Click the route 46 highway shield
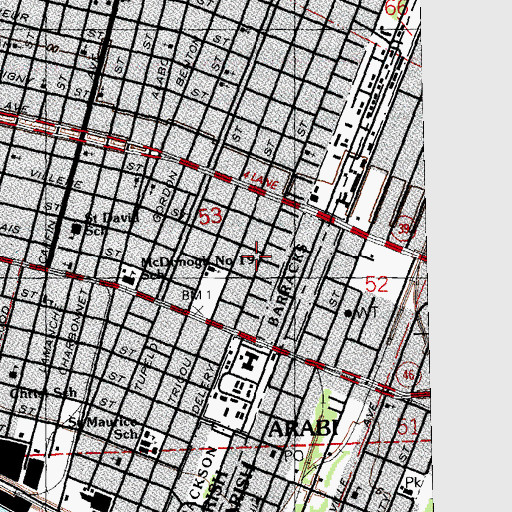This screenshot has height=512, width=512. pyautogui.click(x=409, y=375)
